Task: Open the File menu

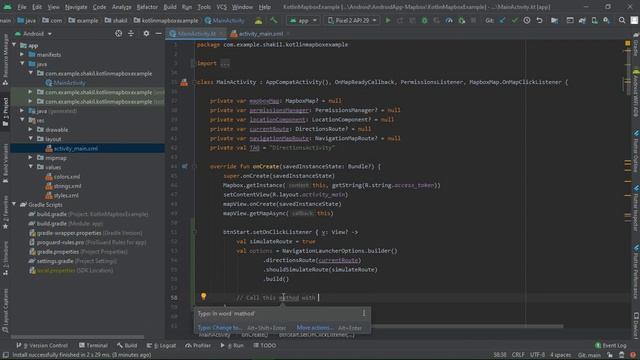Action: point(22,7)
